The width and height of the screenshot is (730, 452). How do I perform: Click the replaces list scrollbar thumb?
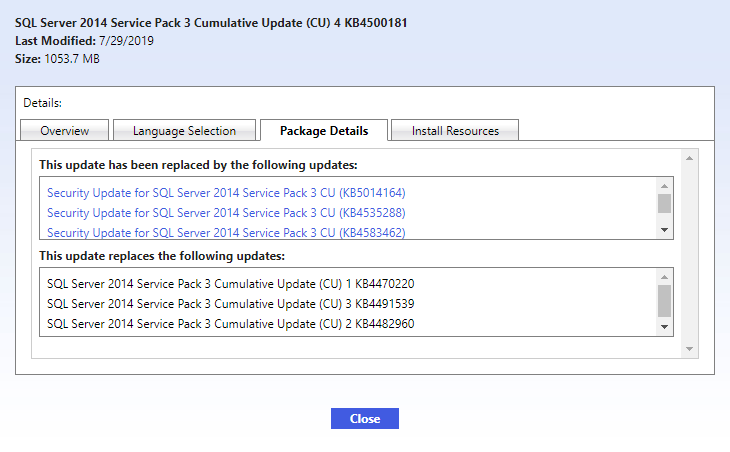tap(664, 300)
